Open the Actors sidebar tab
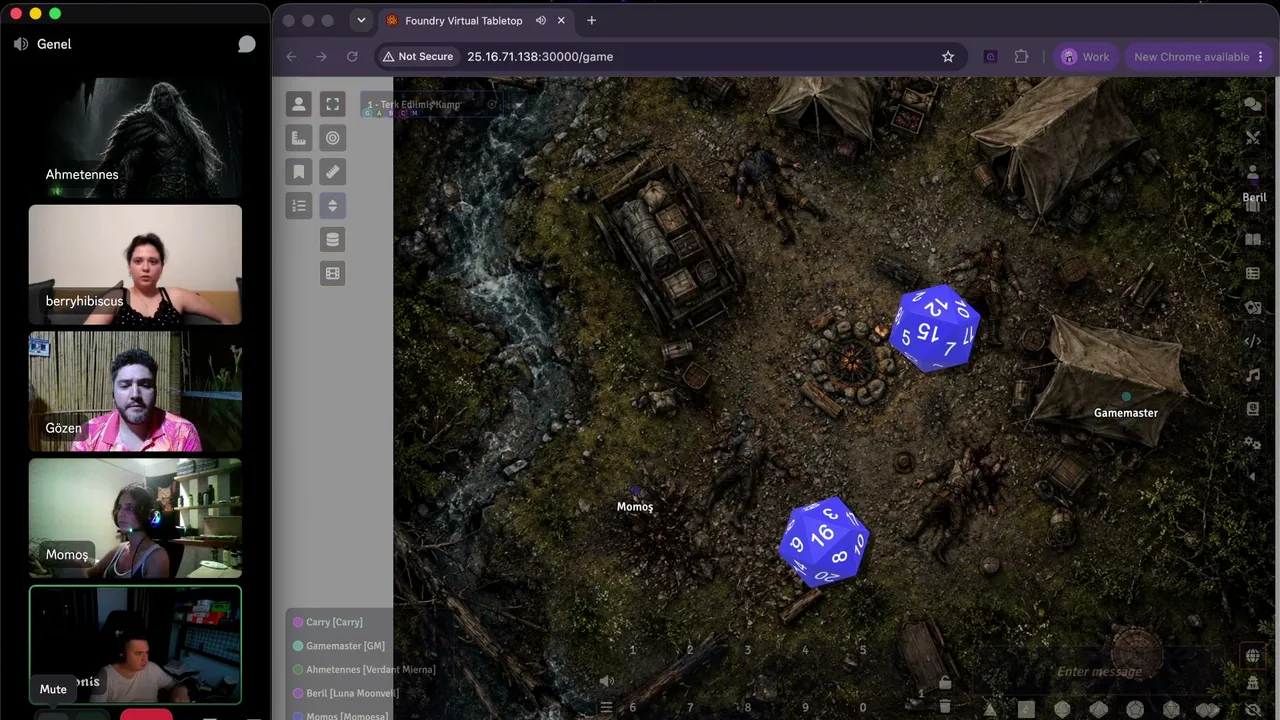Viewport: 1280px width, 720px height. [x=1252, y=172]
